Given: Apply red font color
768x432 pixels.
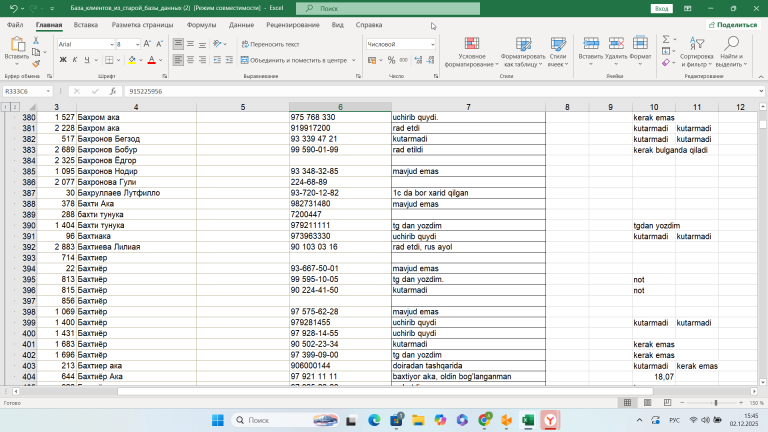Looking at the screenshot, I should pyautogui.click(x=152, y=60).
